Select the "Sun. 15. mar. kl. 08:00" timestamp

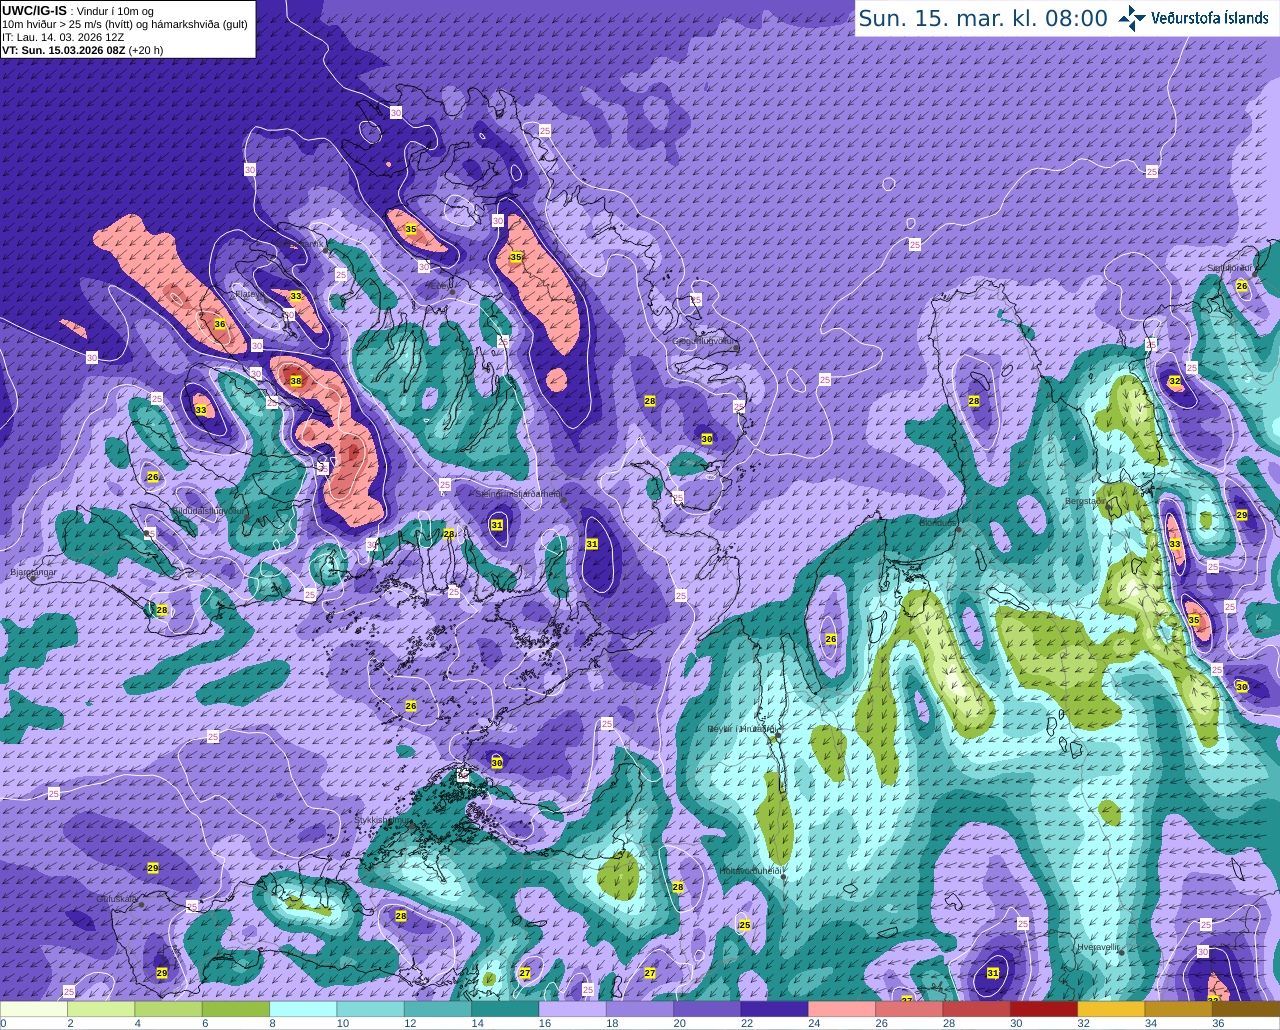pyautogui.click(x=983, y=18)
